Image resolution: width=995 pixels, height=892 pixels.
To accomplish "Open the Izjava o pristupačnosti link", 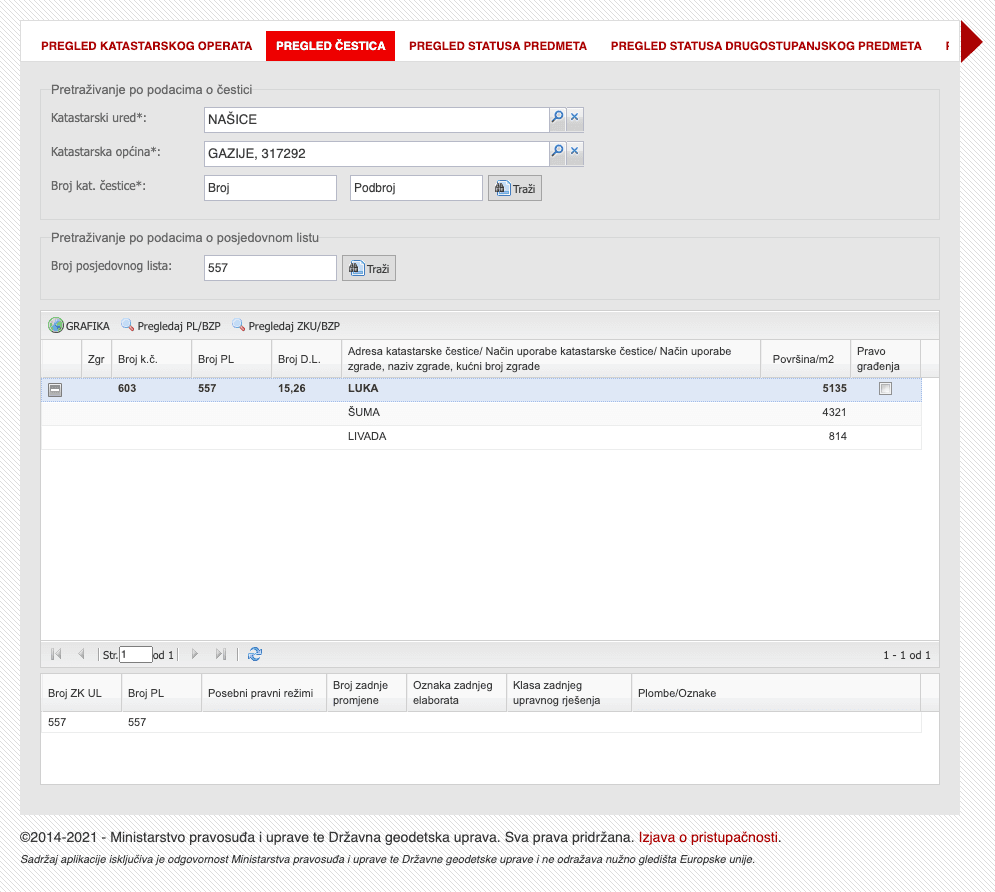I will (x=709, y=837).
